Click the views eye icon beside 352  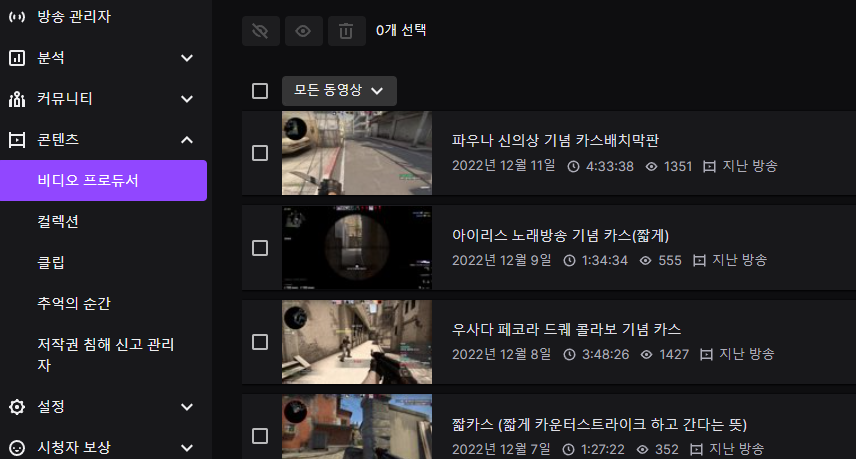pyautogui.click(x=643, y=449)
